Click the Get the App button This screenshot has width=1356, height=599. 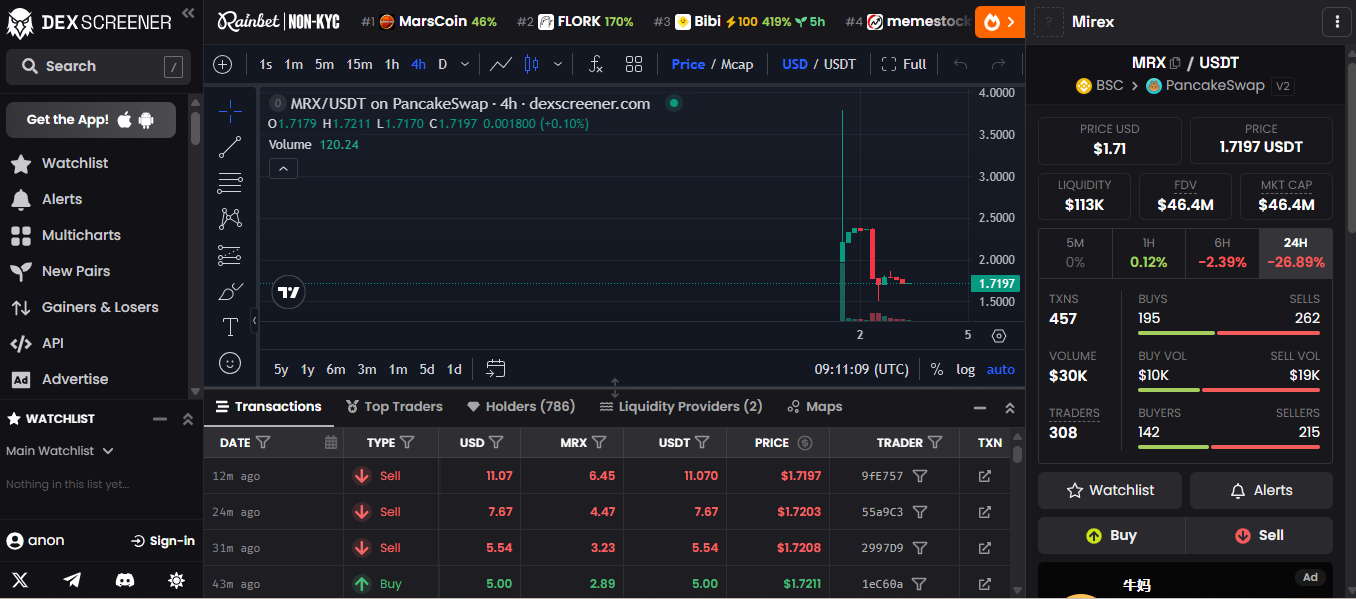(91, 120)
